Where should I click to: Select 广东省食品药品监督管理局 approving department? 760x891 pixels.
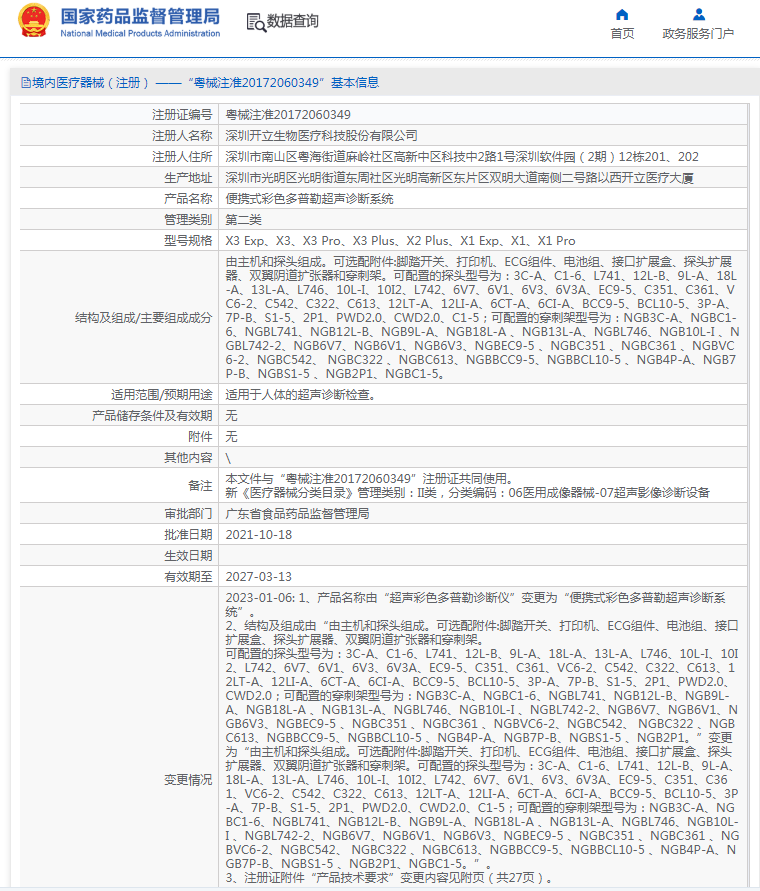click(x=297, y=514)
